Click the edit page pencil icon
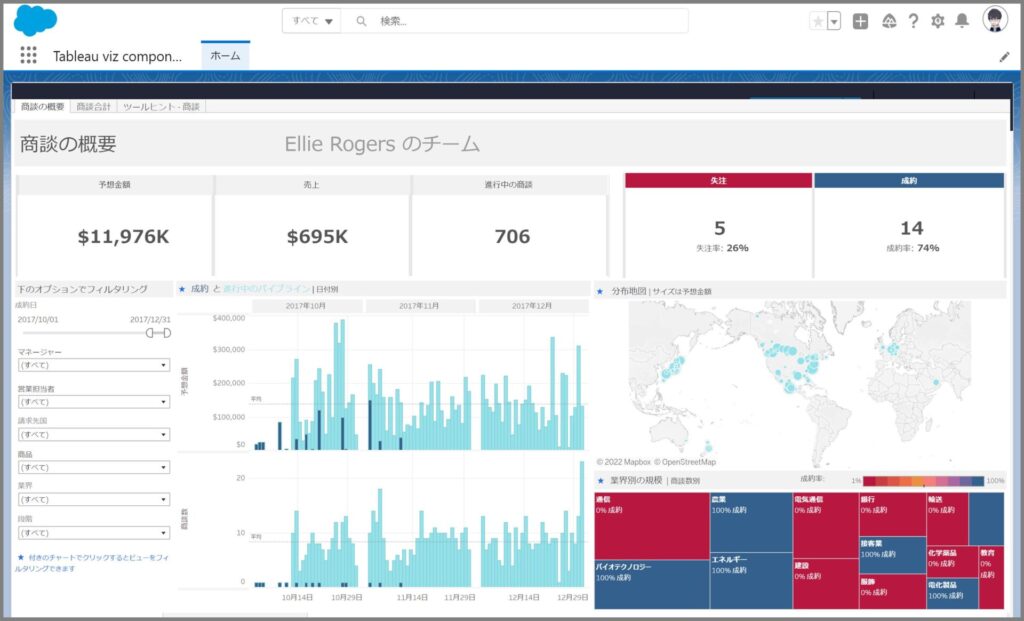1024x621 pixels. click(1005, 57)
